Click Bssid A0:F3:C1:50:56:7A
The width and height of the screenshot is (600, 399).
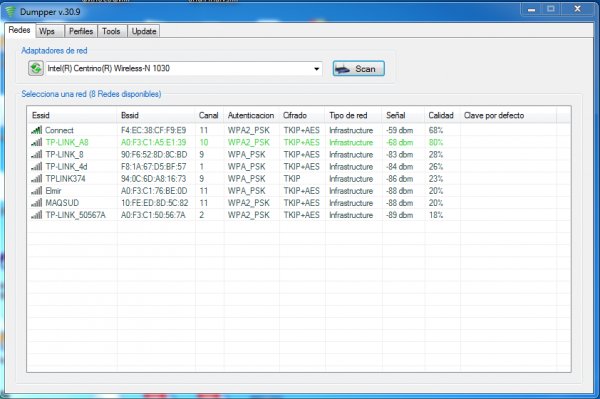(153, 215)
